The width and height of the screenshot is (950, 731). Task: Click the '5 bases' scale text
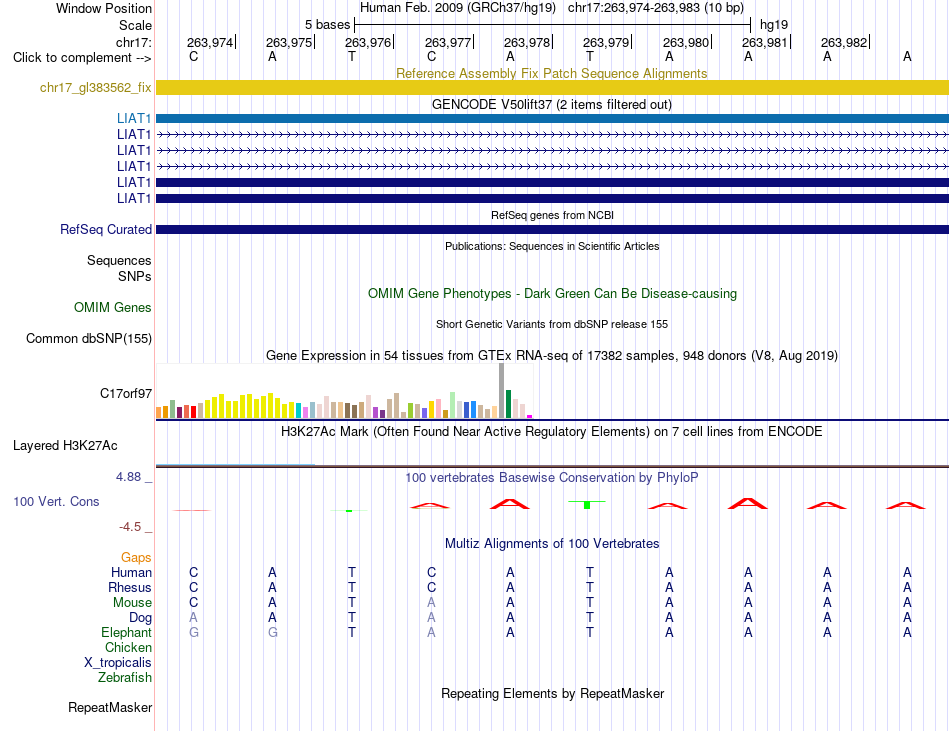[x=327, y=25]
